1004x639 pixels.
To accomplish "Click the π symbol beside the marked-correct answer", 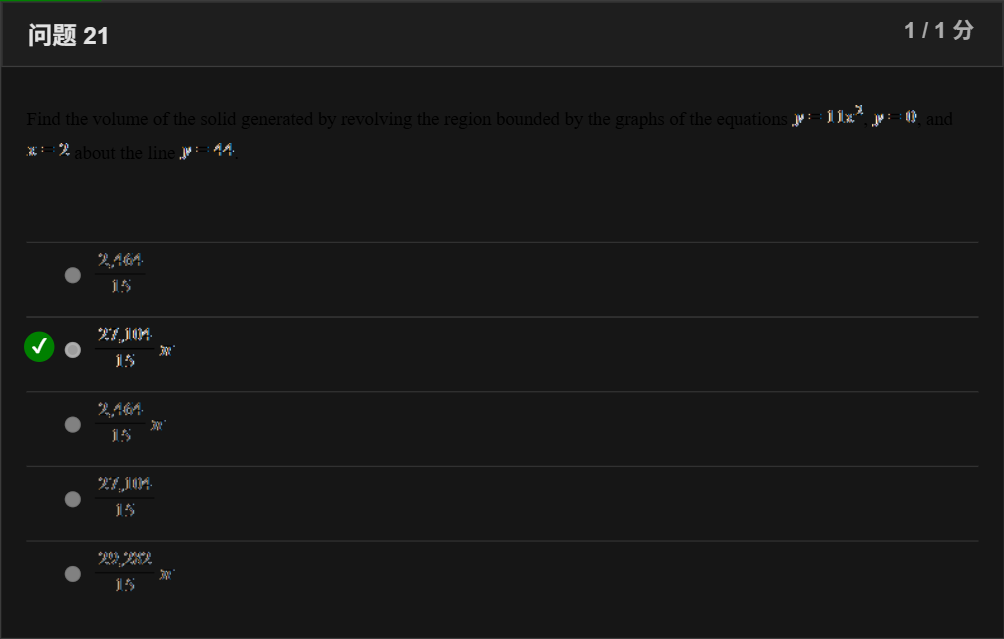I will (x=166, y=350).
